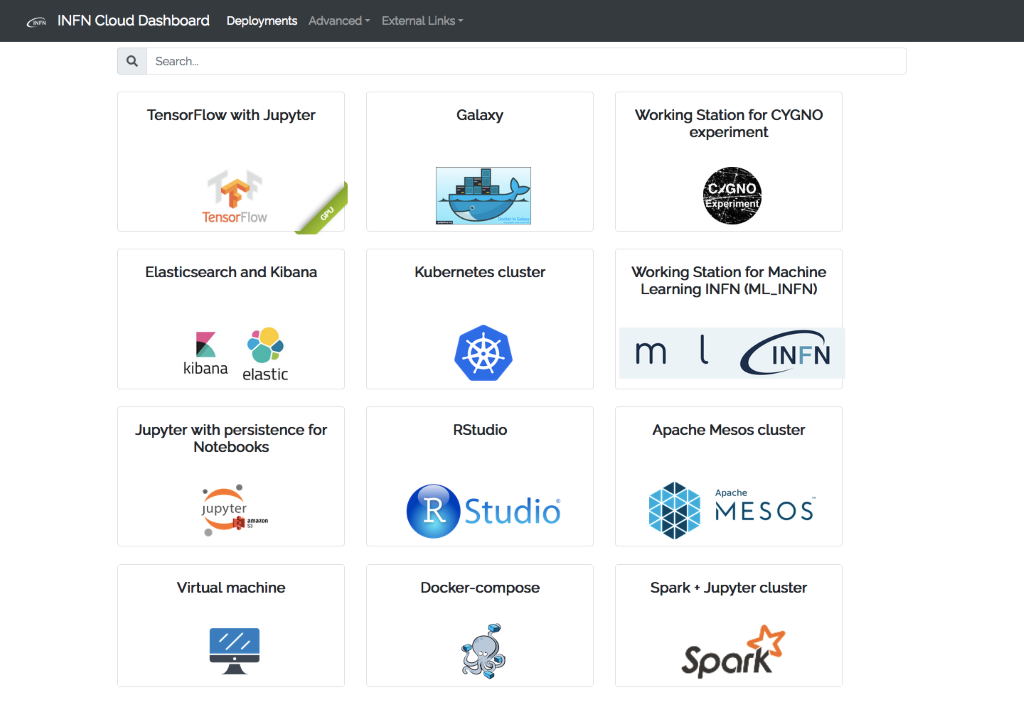1024x705 pixels.
Task: Click the Kubernetes helm wheel logo
Action: click(483, 353)
